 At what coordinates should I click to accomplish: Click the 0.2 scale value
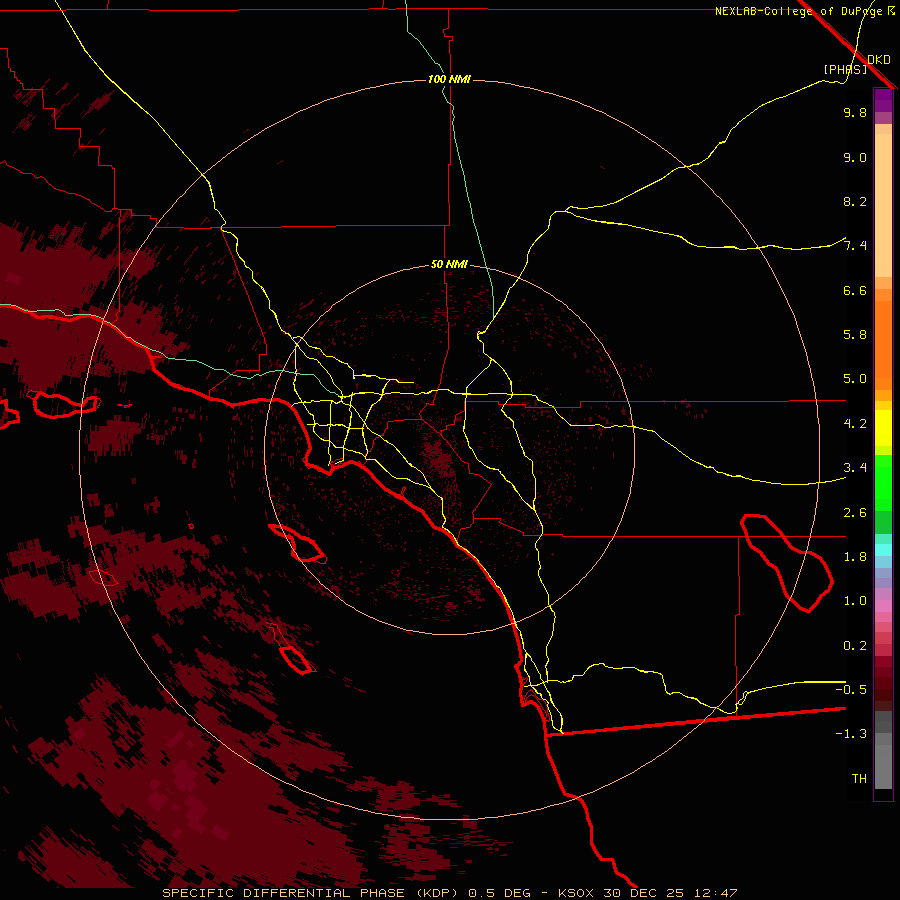point(855,645)
